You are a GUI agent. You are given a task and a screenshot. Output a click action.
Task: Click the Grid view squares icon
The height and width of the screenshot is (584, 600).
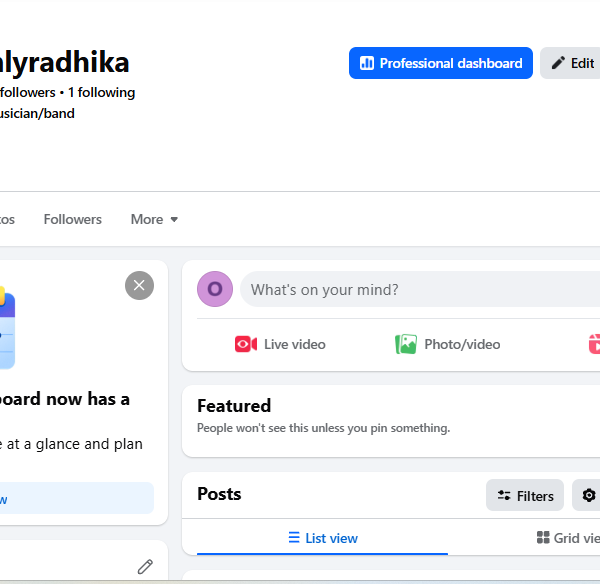click(543, 537)
